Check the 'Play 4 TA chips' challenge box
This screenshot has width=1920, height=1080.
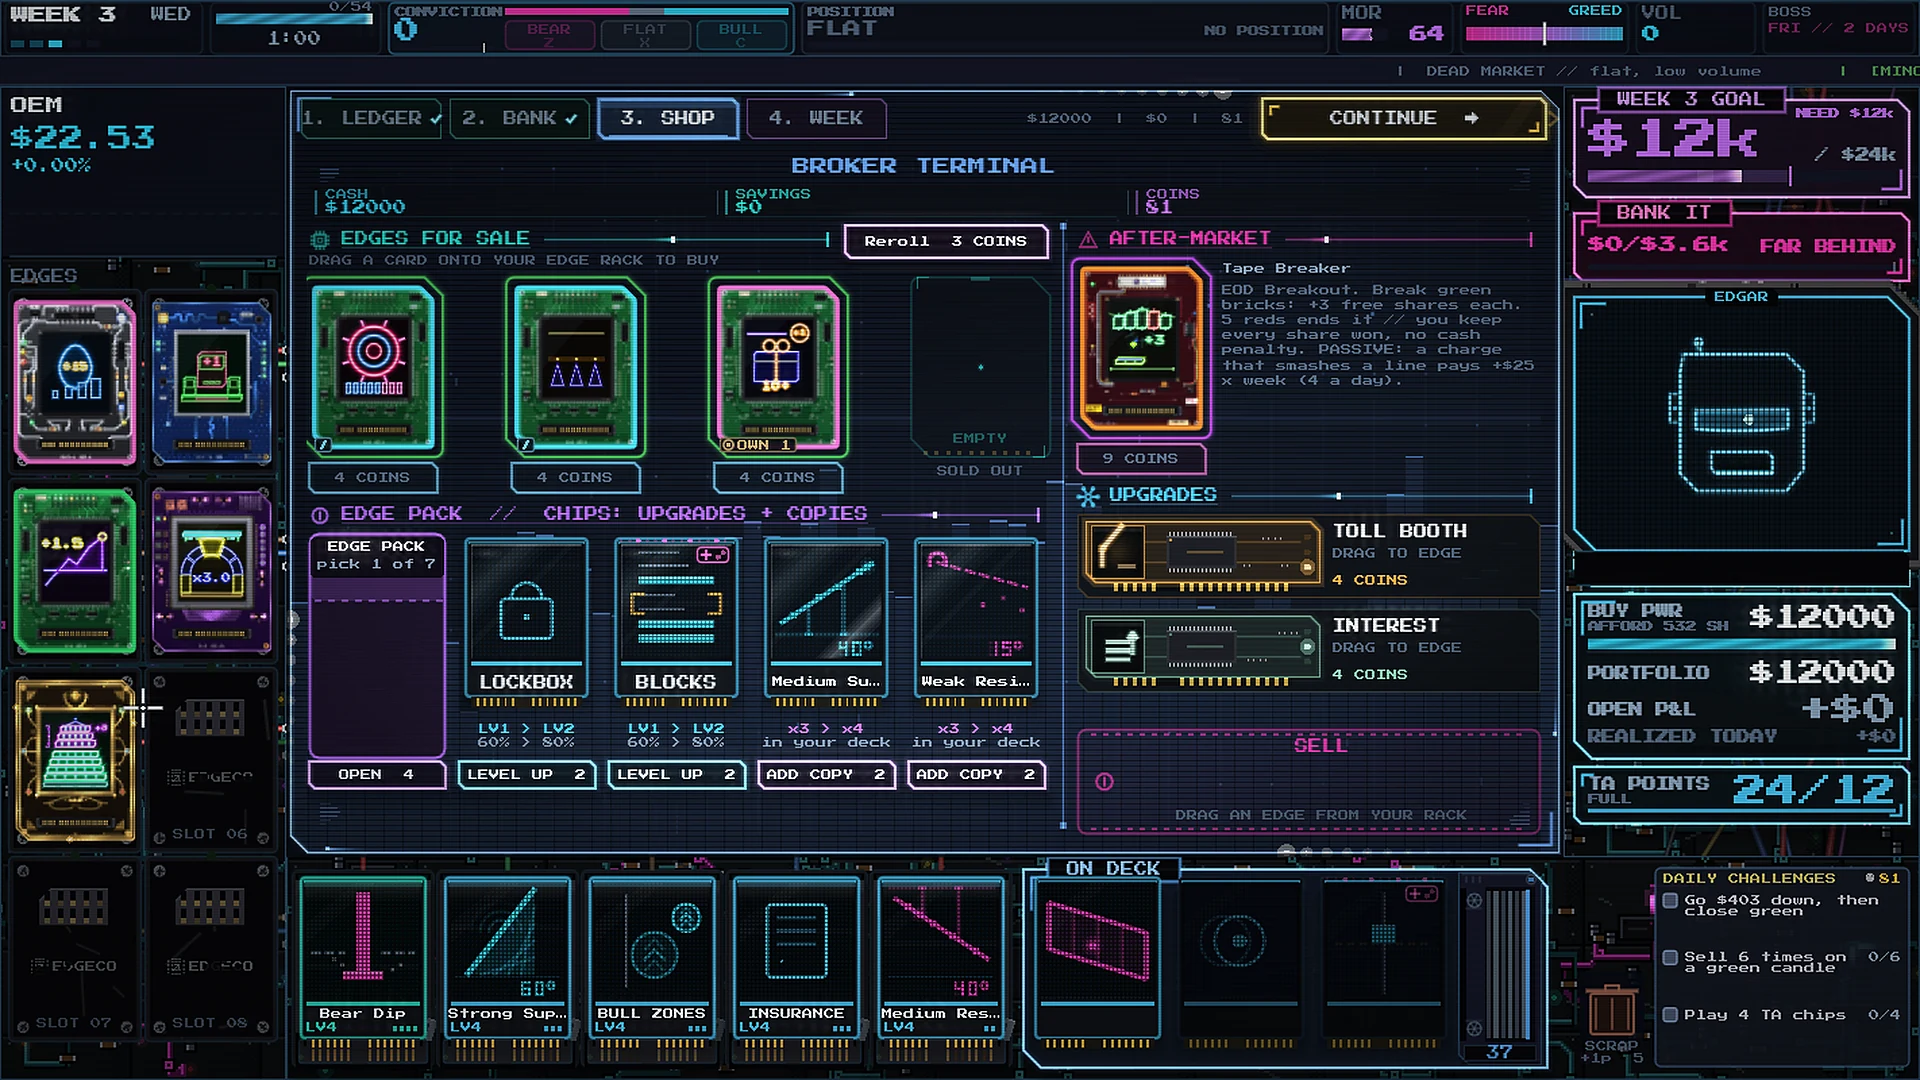1670,1015
